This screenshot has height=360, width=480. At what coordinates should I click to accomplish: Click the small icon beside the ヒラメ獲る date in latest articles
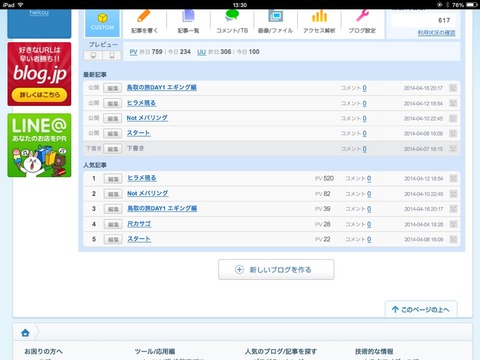click(x=453, y=103)
